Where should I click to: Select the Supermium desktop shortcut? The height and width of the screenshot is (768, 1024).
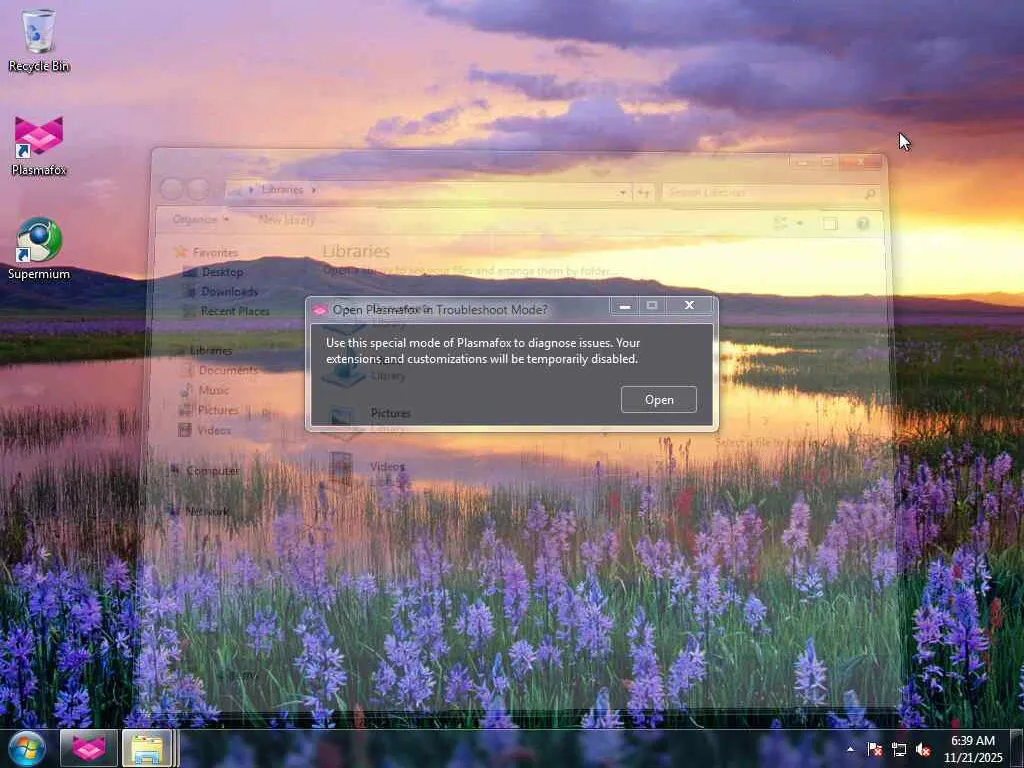[39, 249]
